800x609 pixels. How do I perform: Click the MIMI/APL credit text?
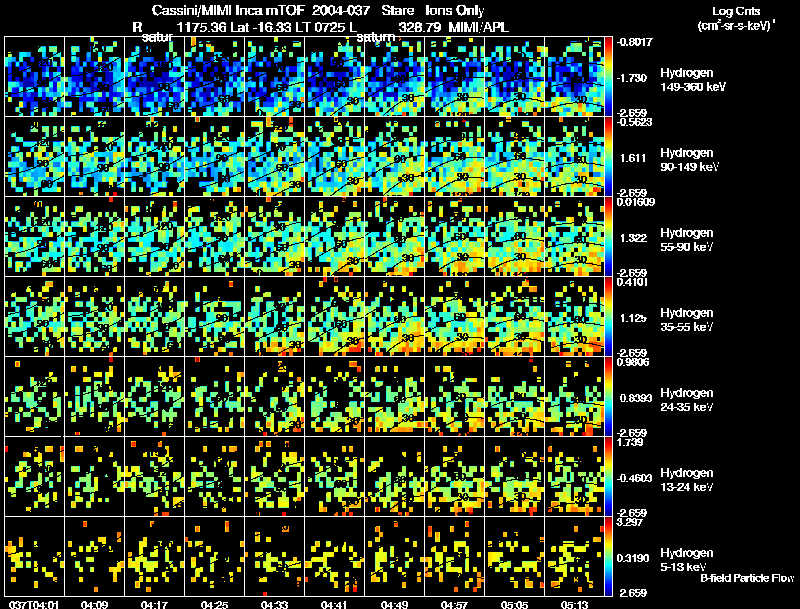[x=479, y=27]
